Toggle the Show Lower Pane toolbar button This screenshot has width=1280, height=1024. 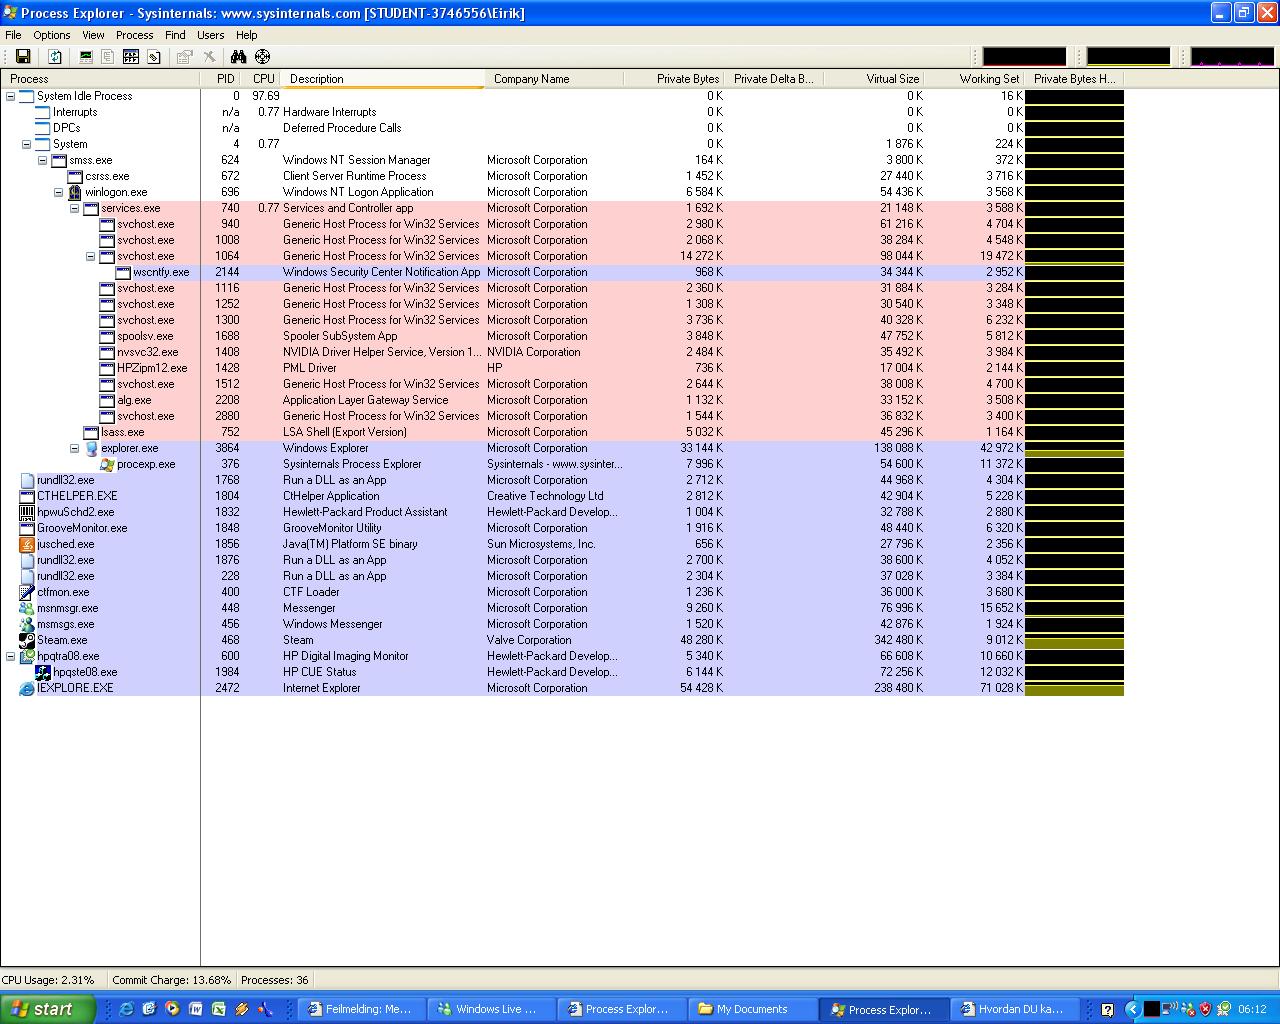(130, 57)
